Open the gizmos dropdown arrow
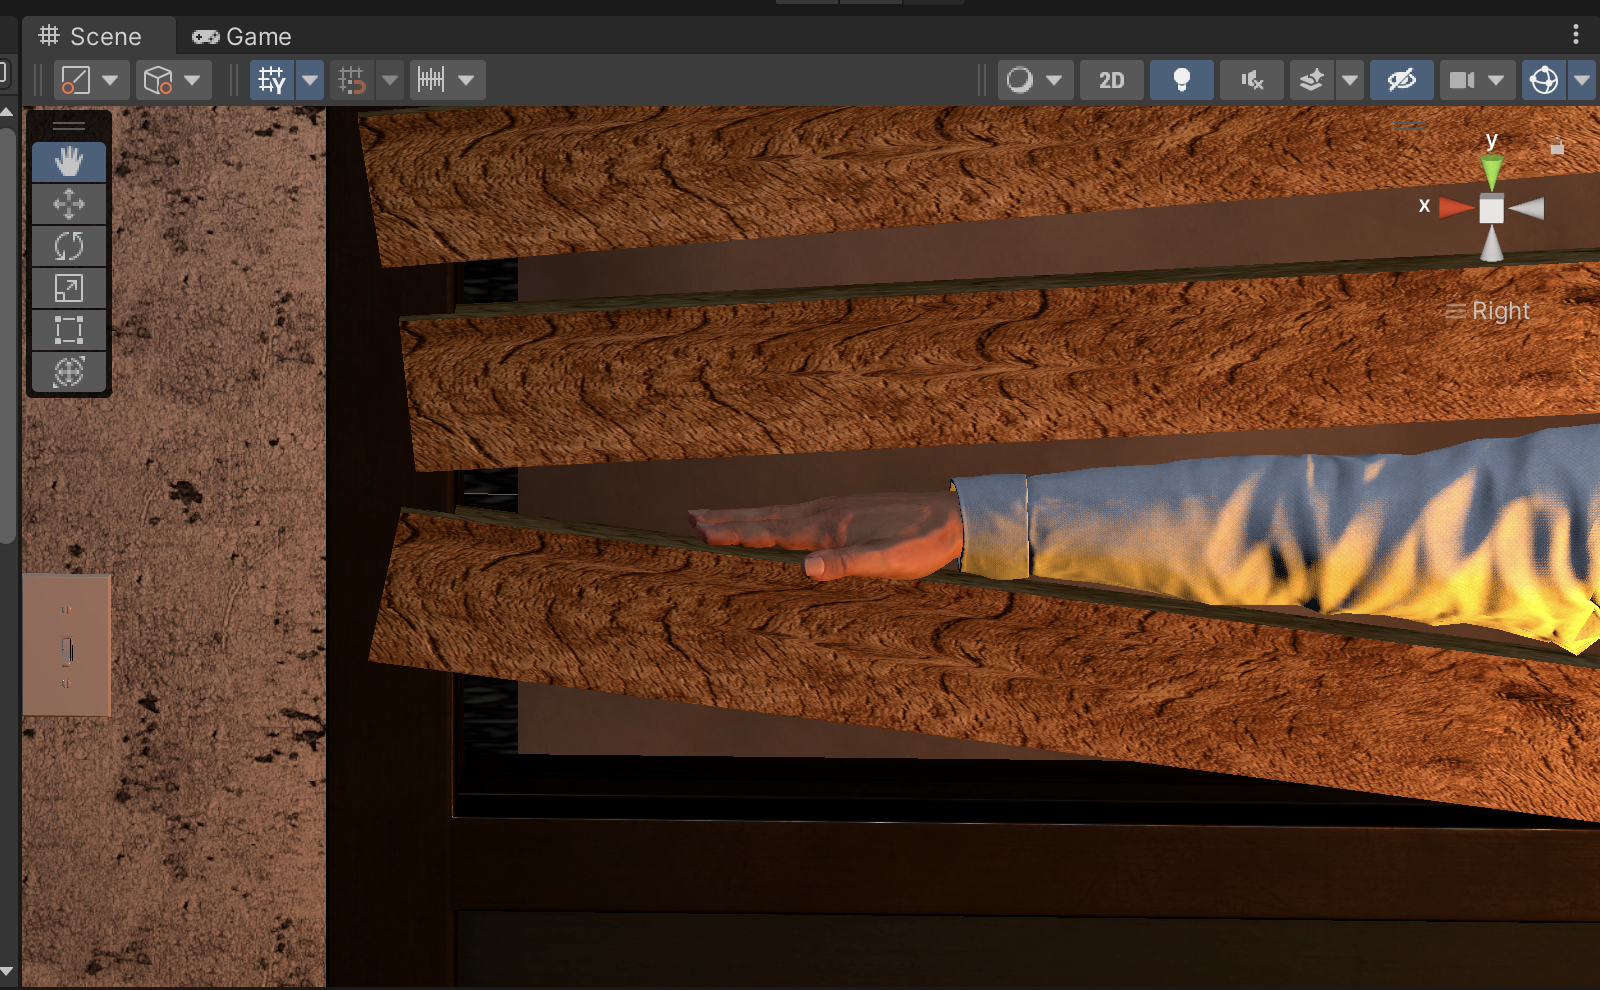This screenshot has height=990, width=1600. click(x=1582, y=80)
